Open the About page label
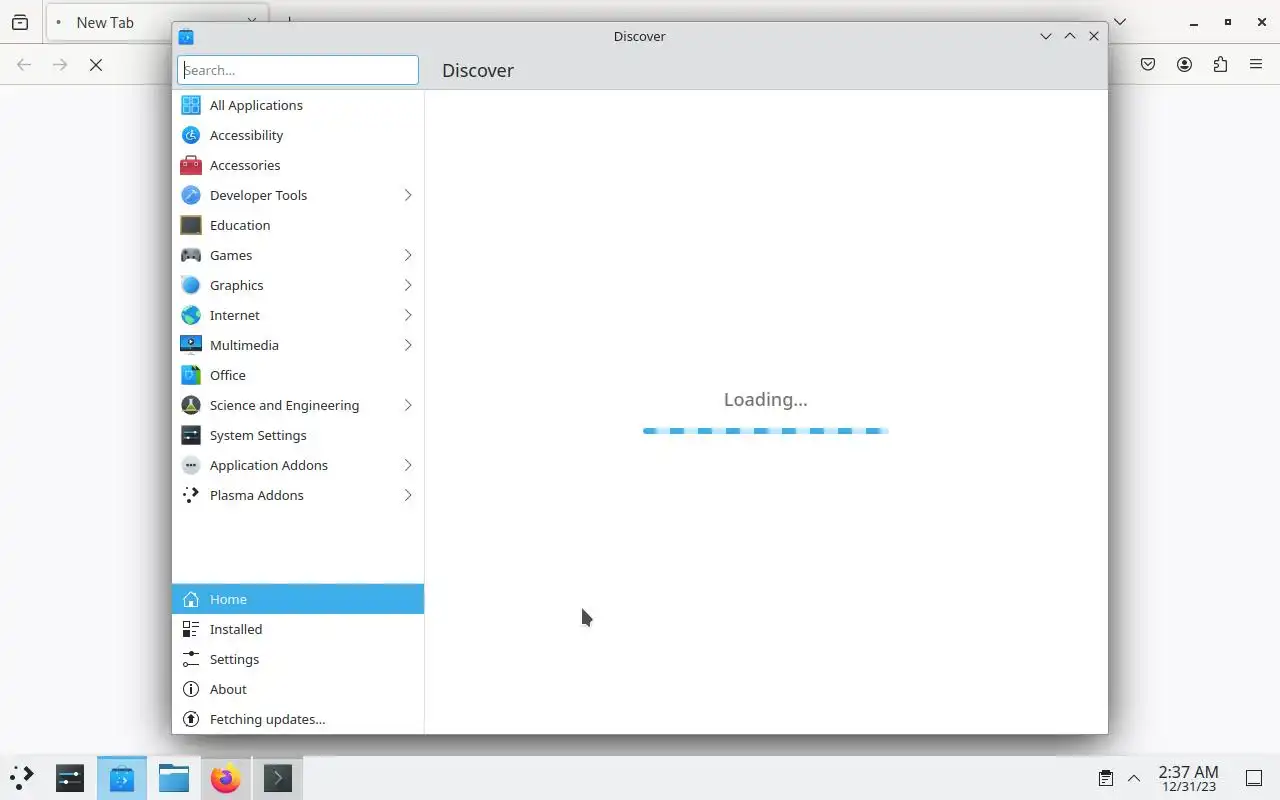Screen dimensions: 1280x800 (228, 689)
